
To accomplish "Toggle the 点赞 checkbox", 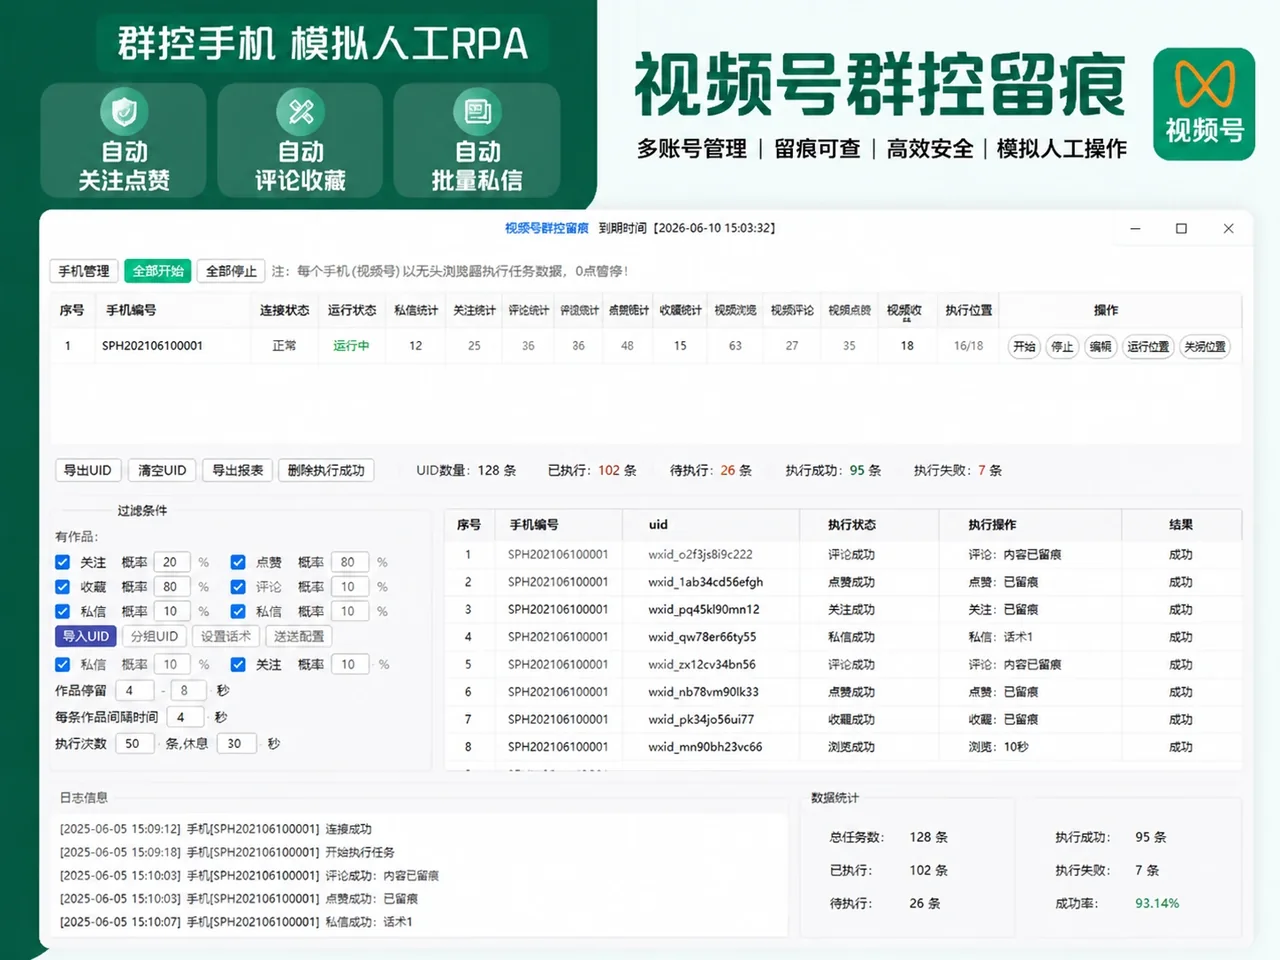I will coord(238,562).
